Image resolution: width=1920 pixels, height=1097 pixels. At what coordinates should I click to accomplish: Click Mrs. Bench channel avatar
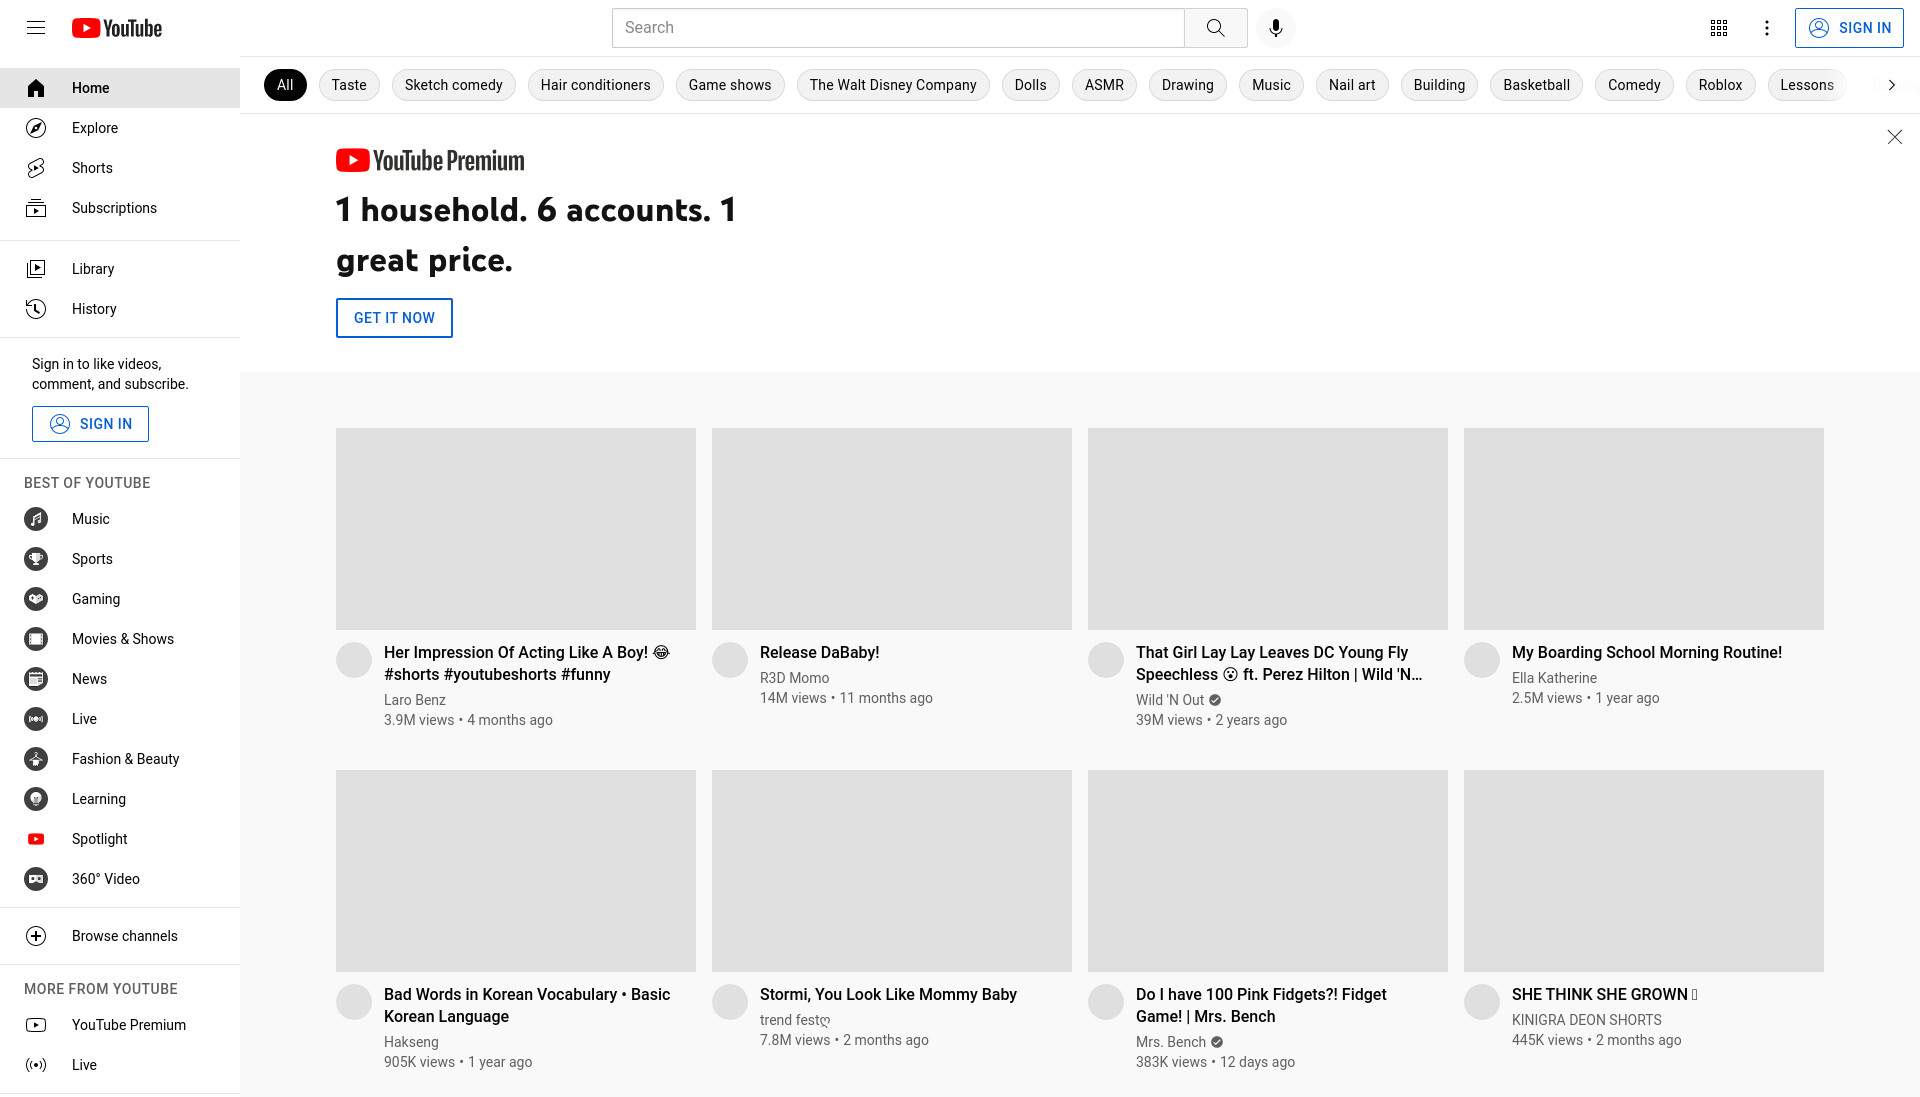[x=1106, y=1002]
